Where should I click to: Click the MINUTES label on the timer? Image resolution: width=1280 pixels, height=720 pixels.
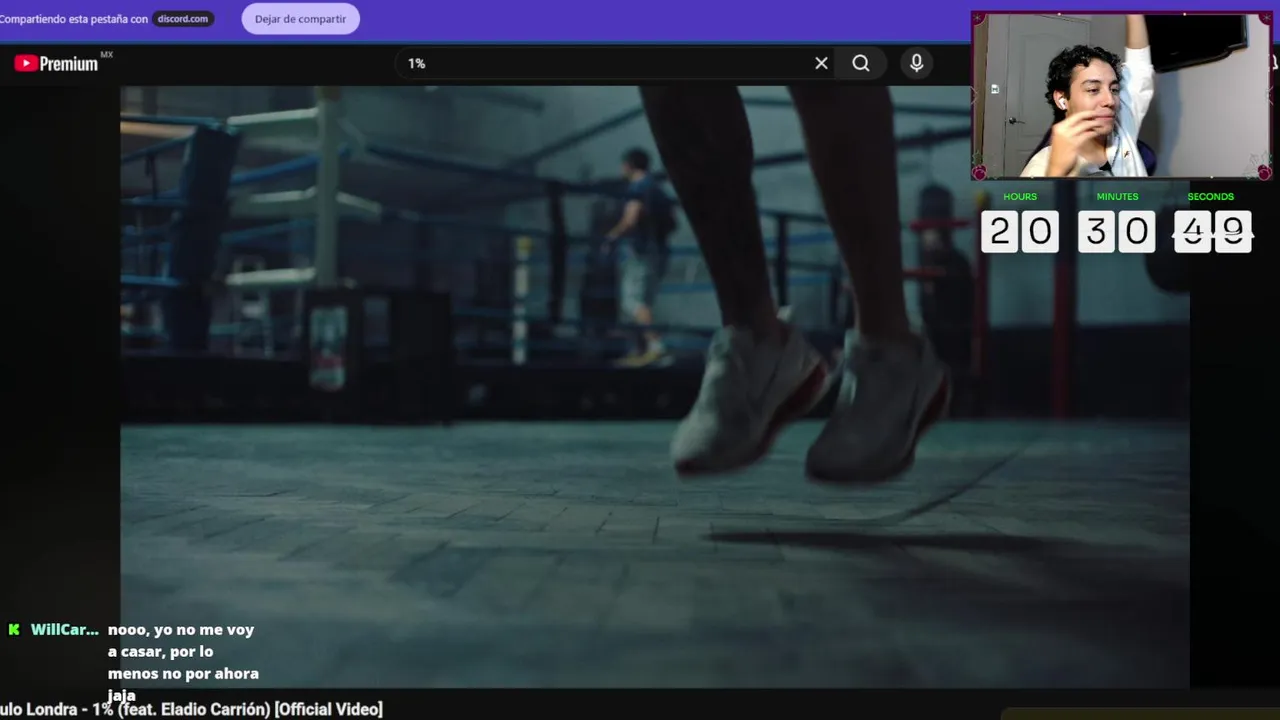[1117, 197]
